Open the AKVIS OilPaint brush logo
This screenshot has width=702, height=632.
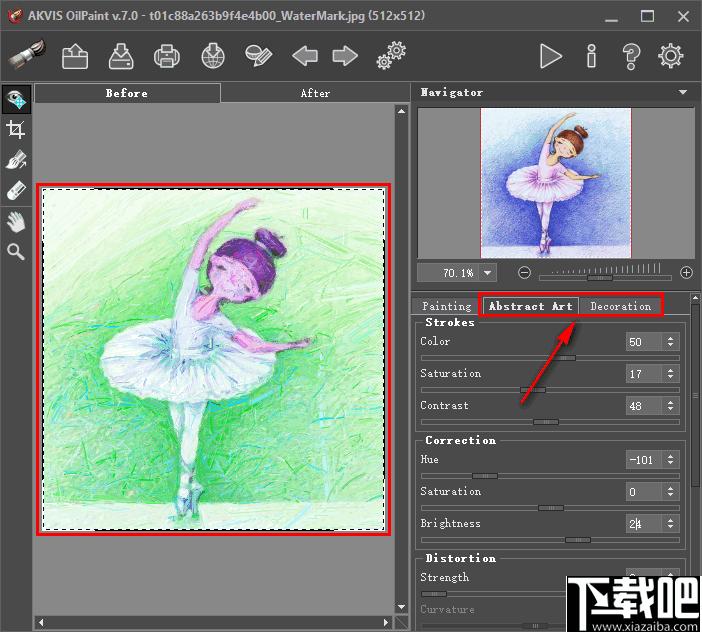pyautogui.click(x=27, y=55)
